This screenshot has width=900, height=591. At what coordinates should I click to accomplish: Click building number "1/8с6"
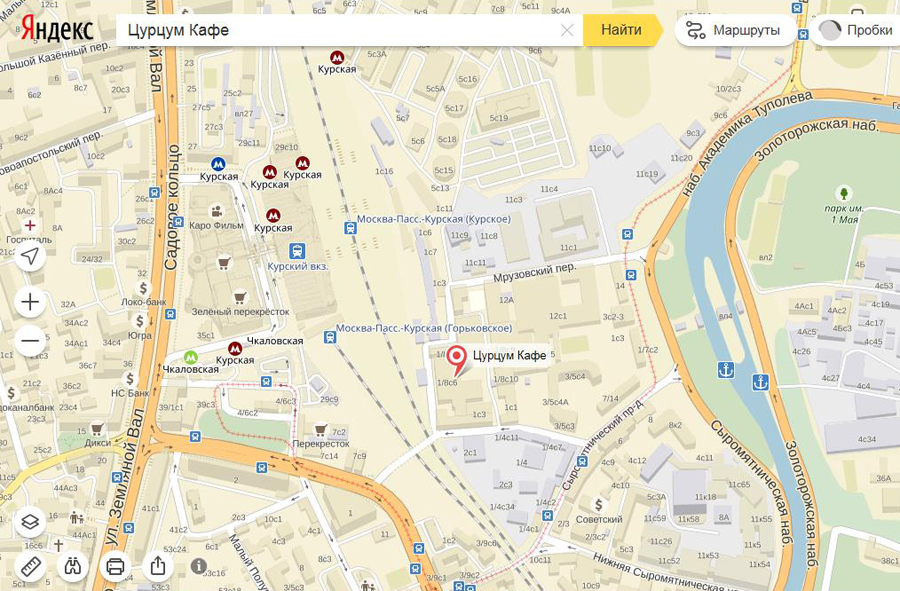click(447, 383)
